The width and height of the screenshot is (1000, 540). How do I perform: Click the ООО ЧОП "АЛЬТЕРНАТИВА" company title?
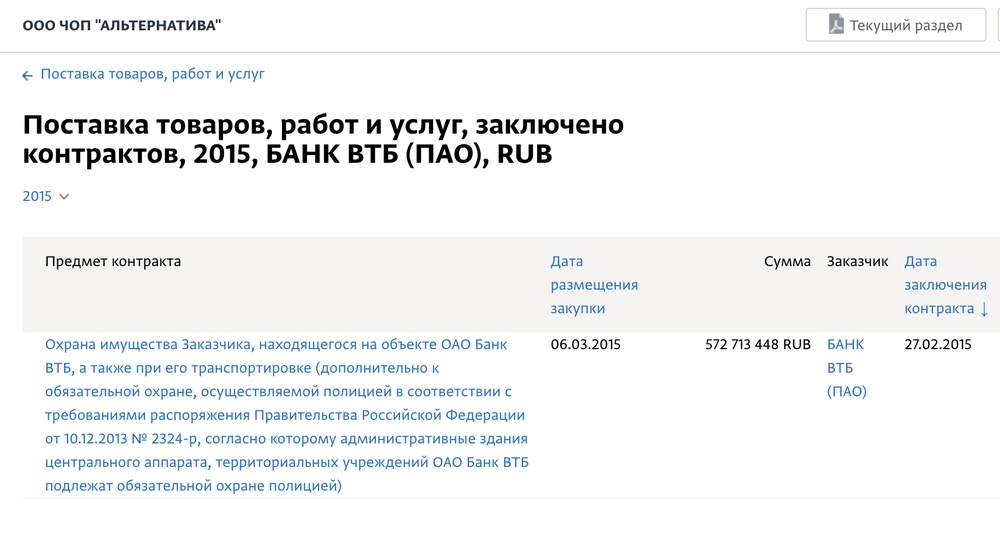click(x=122, y=26)
